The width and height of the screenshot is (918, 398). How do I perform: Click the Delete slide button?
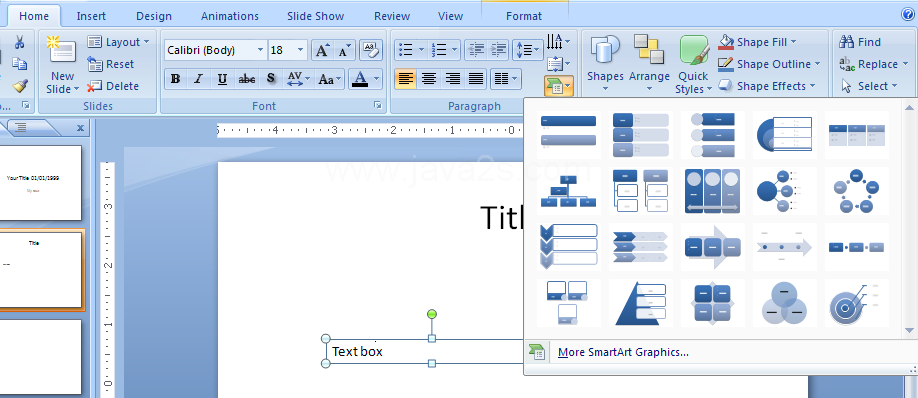pyautogui.click(x=114, y=86)
